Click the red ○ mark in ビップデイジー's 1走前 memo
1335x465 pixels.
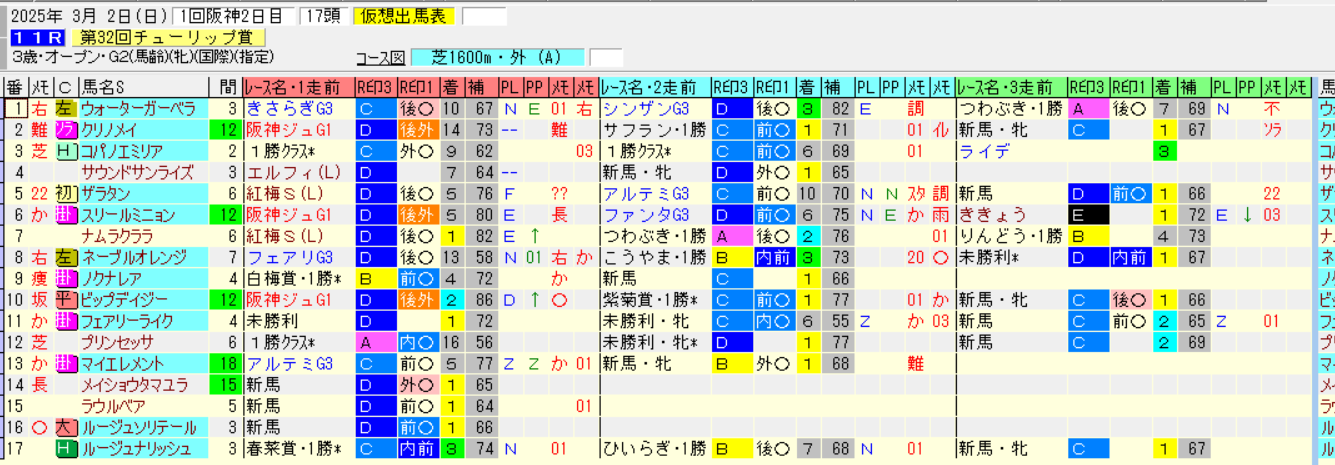pos(560,300)
